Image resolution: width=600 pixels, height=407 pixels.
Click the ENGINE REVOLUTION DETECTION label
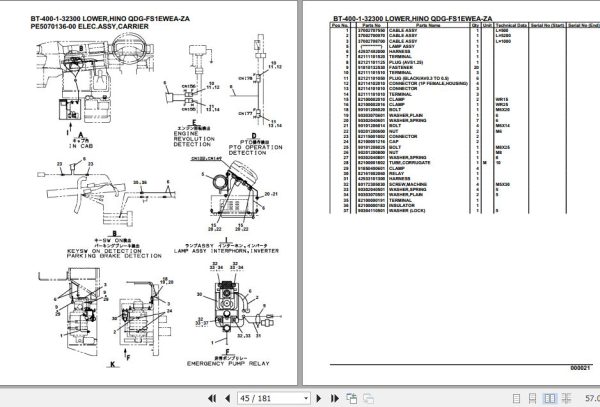pos(194,139)
